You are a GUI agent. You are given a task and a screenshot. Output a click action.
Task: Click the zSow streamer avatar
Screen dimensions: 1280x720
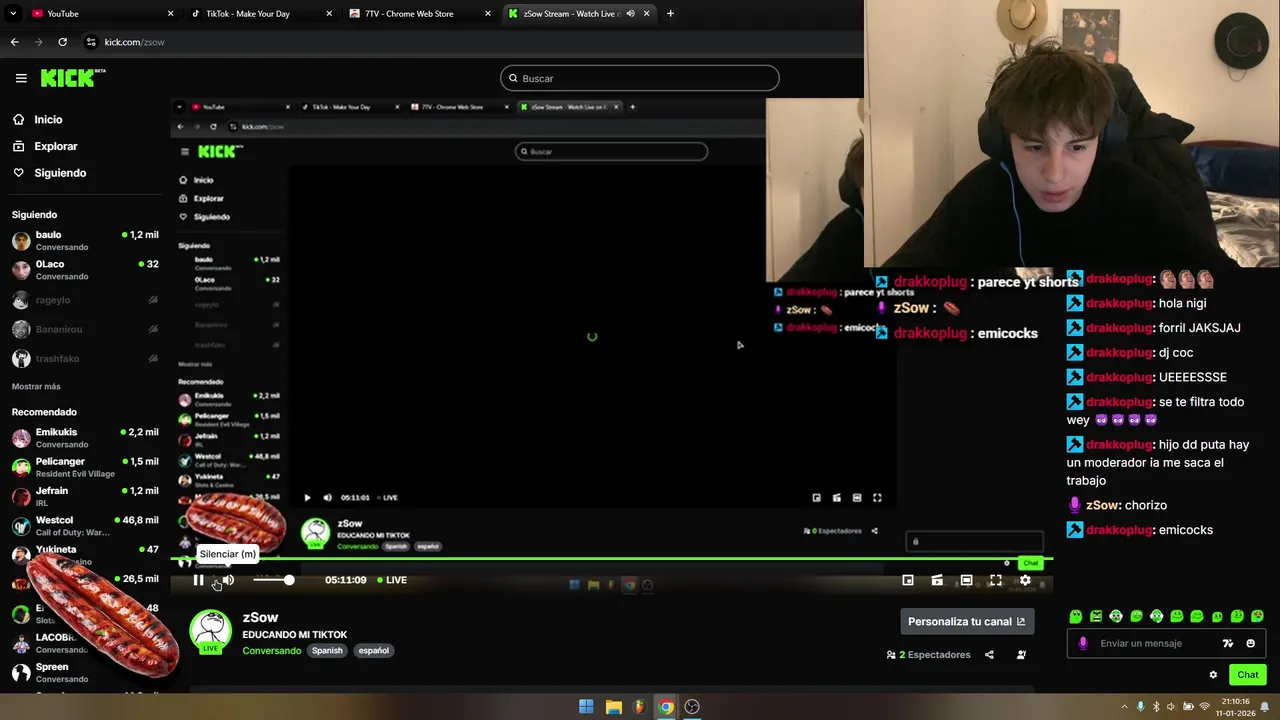(x=210, y=632)
